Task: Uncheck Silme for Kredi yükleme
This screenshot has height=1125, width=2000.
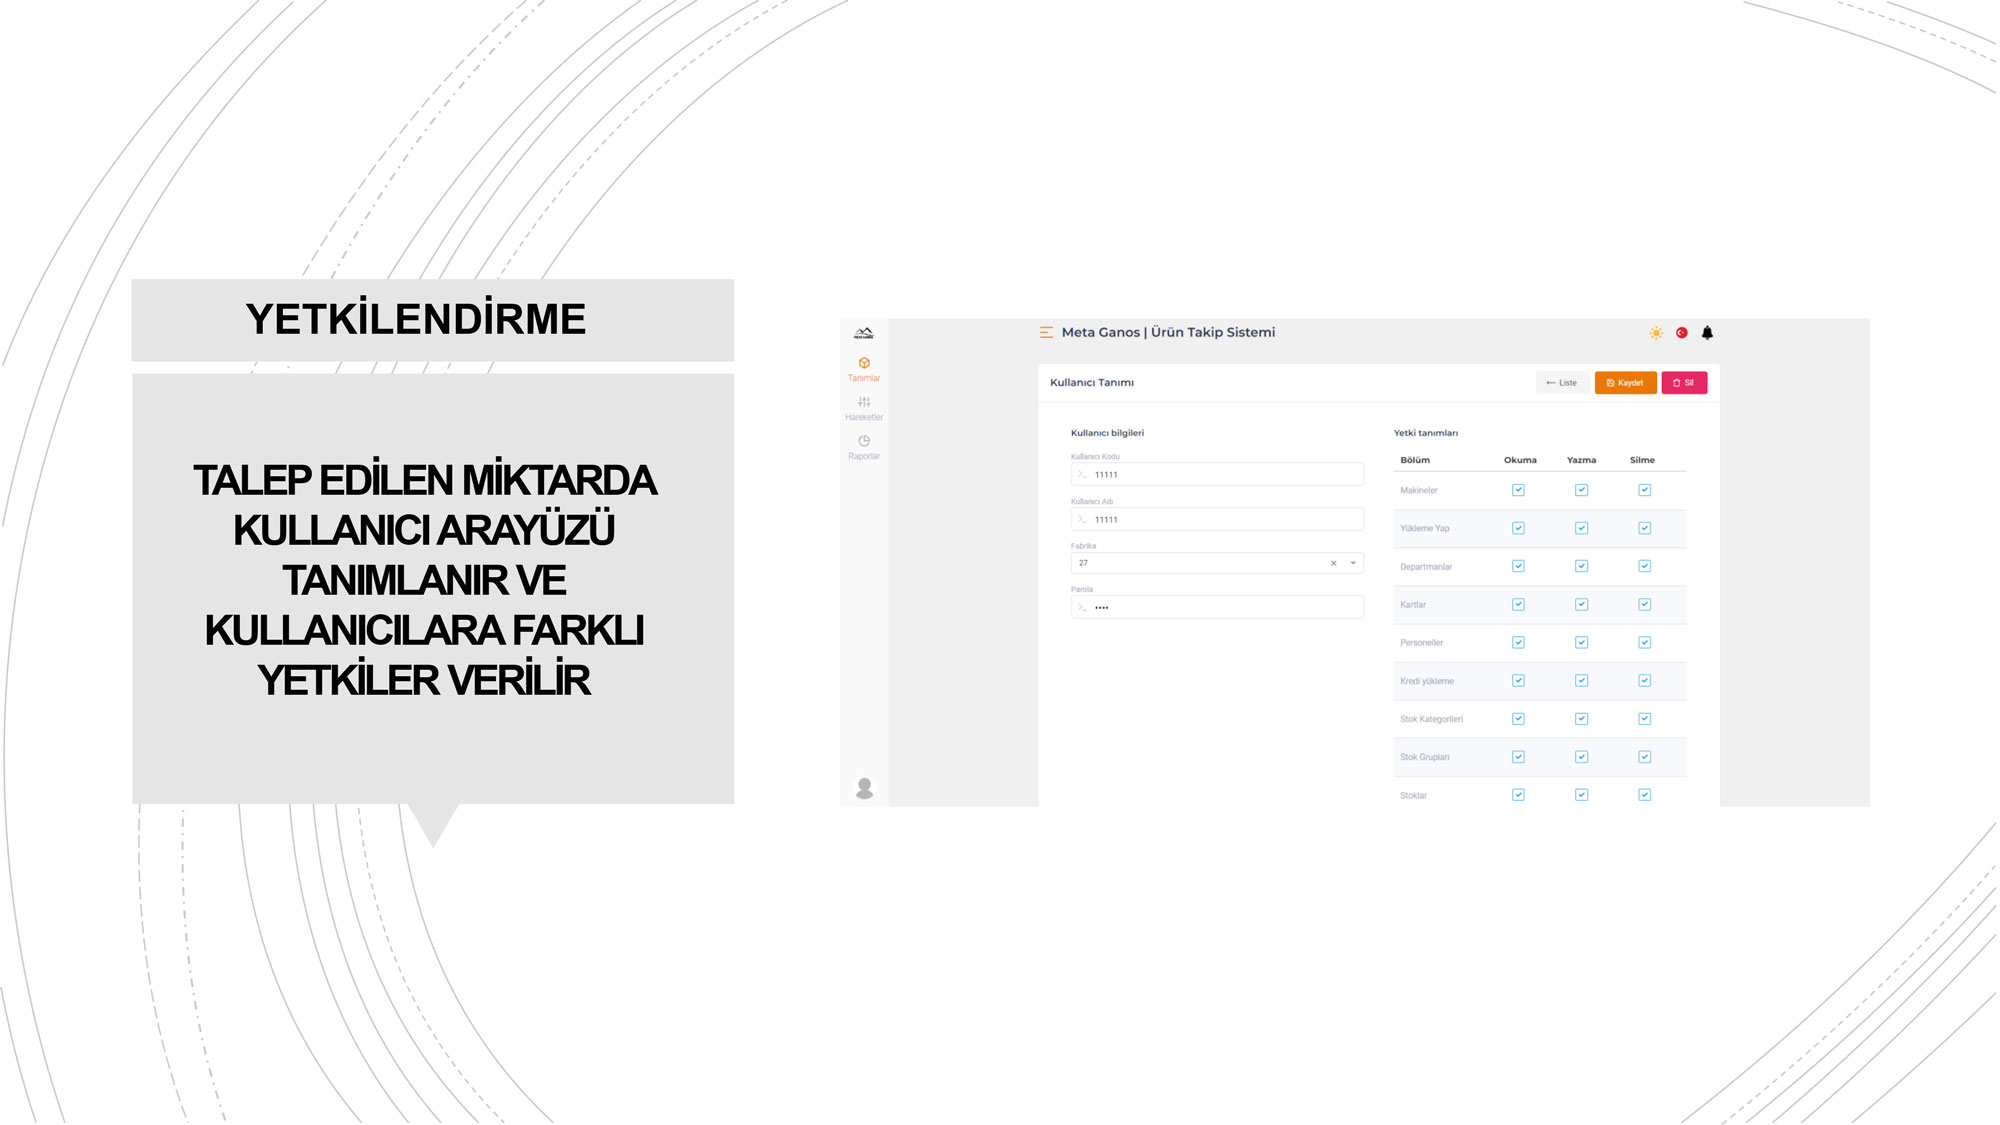Action: tap(1645, 680)
